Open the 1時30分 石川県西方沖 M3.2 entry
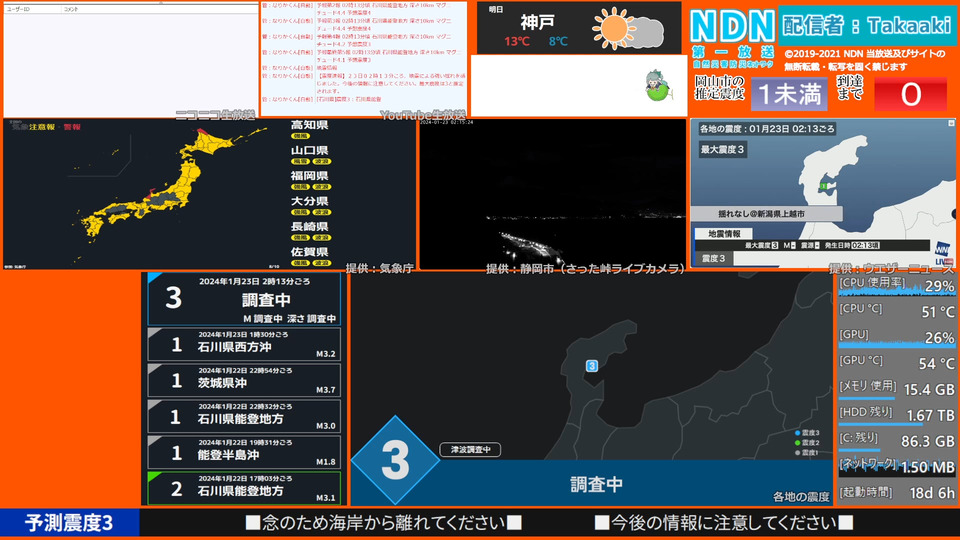 tap(244, 344)
